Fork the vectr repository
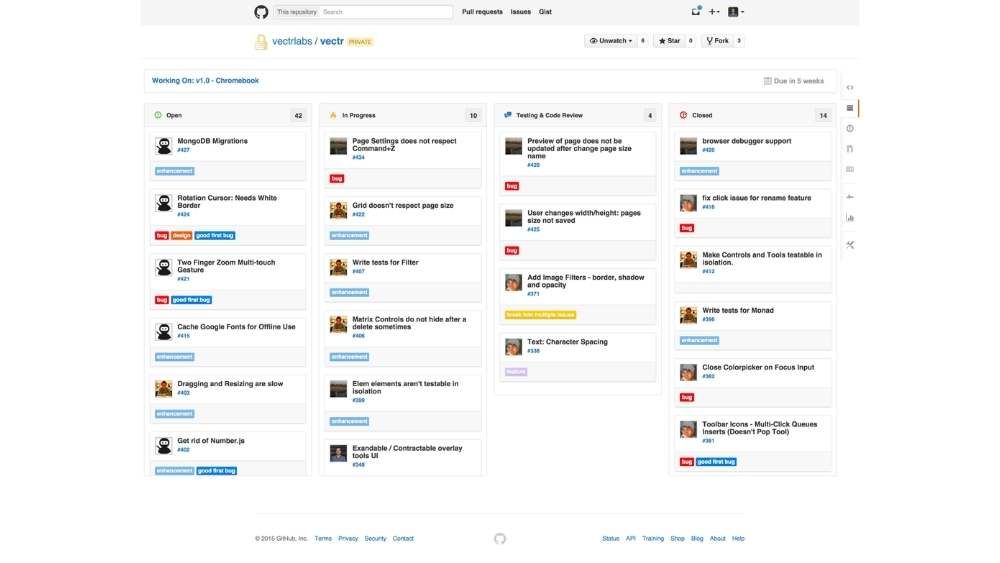 click(717, 41)
